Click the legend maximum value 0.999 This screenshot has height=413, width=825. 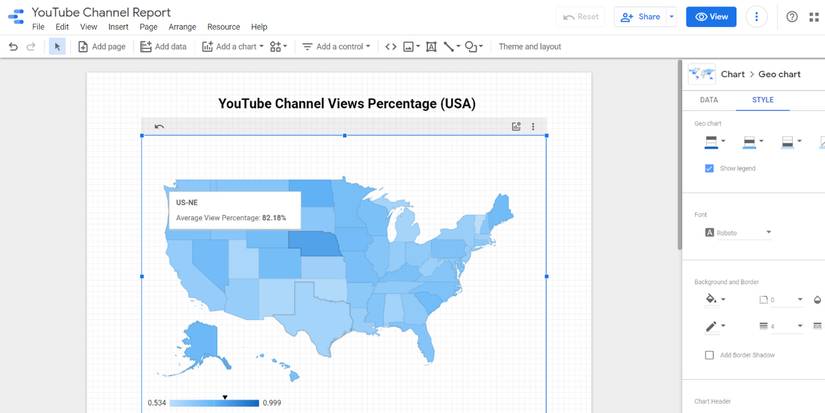(x=271, y=404)
